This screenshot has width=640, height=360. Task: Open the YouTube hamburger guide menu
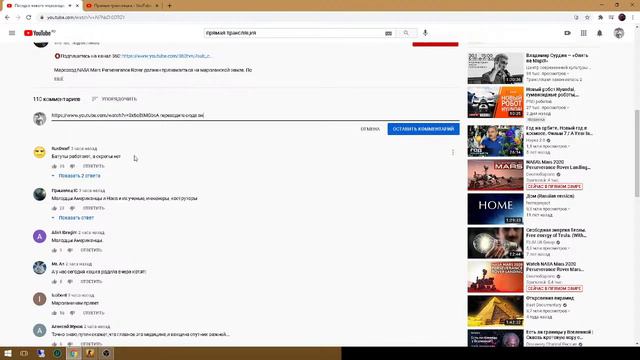coord(12,33)
